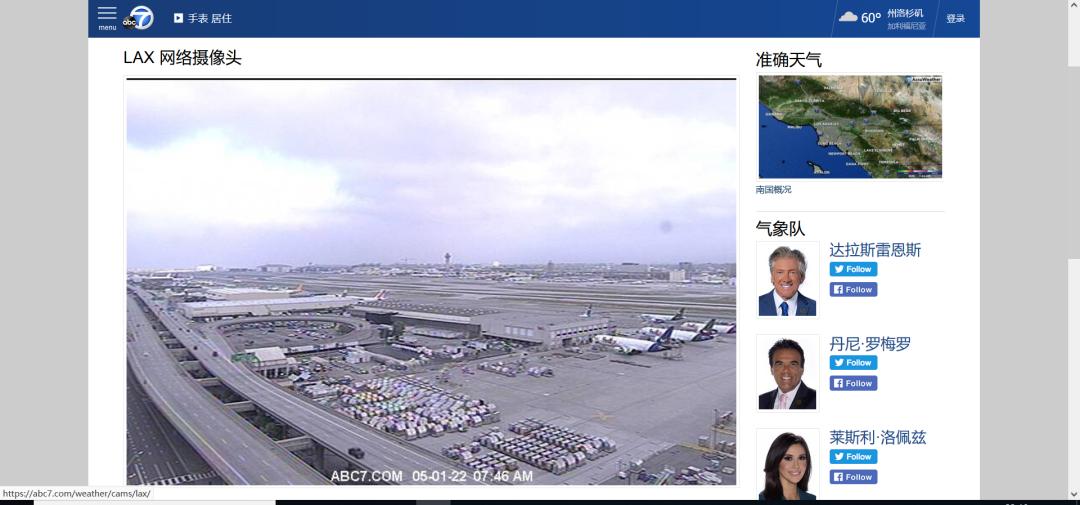
Task: Click the LAX webcam image
Action: (431, 282)
